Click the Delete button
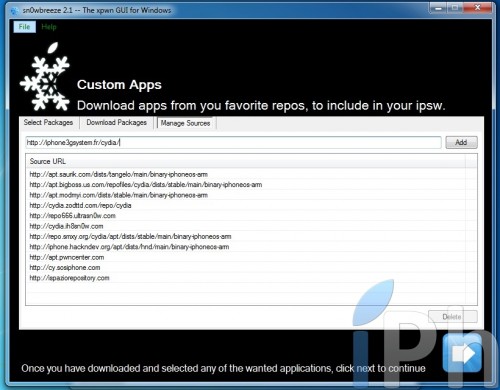 [x=453, y=317]
